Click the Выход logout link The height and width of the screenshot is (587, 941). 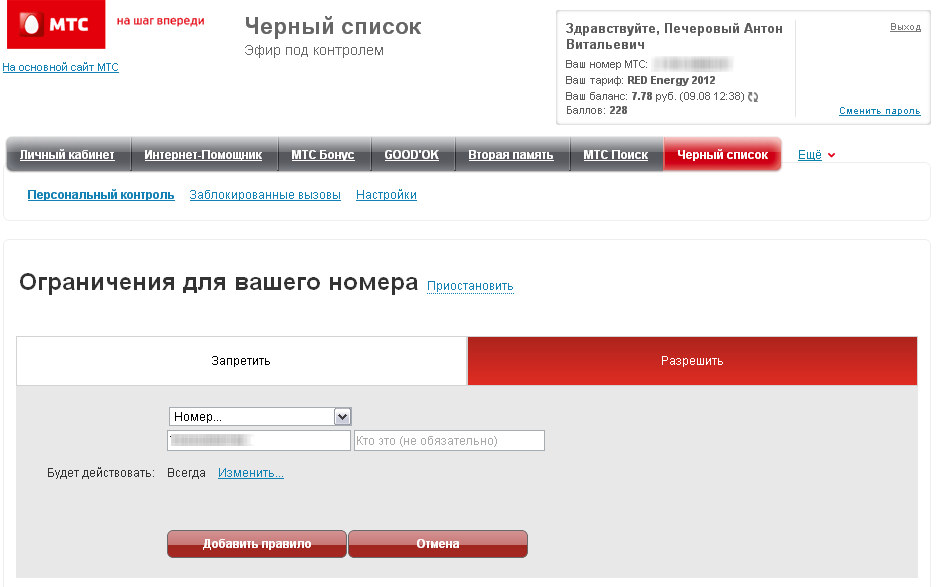905,27
